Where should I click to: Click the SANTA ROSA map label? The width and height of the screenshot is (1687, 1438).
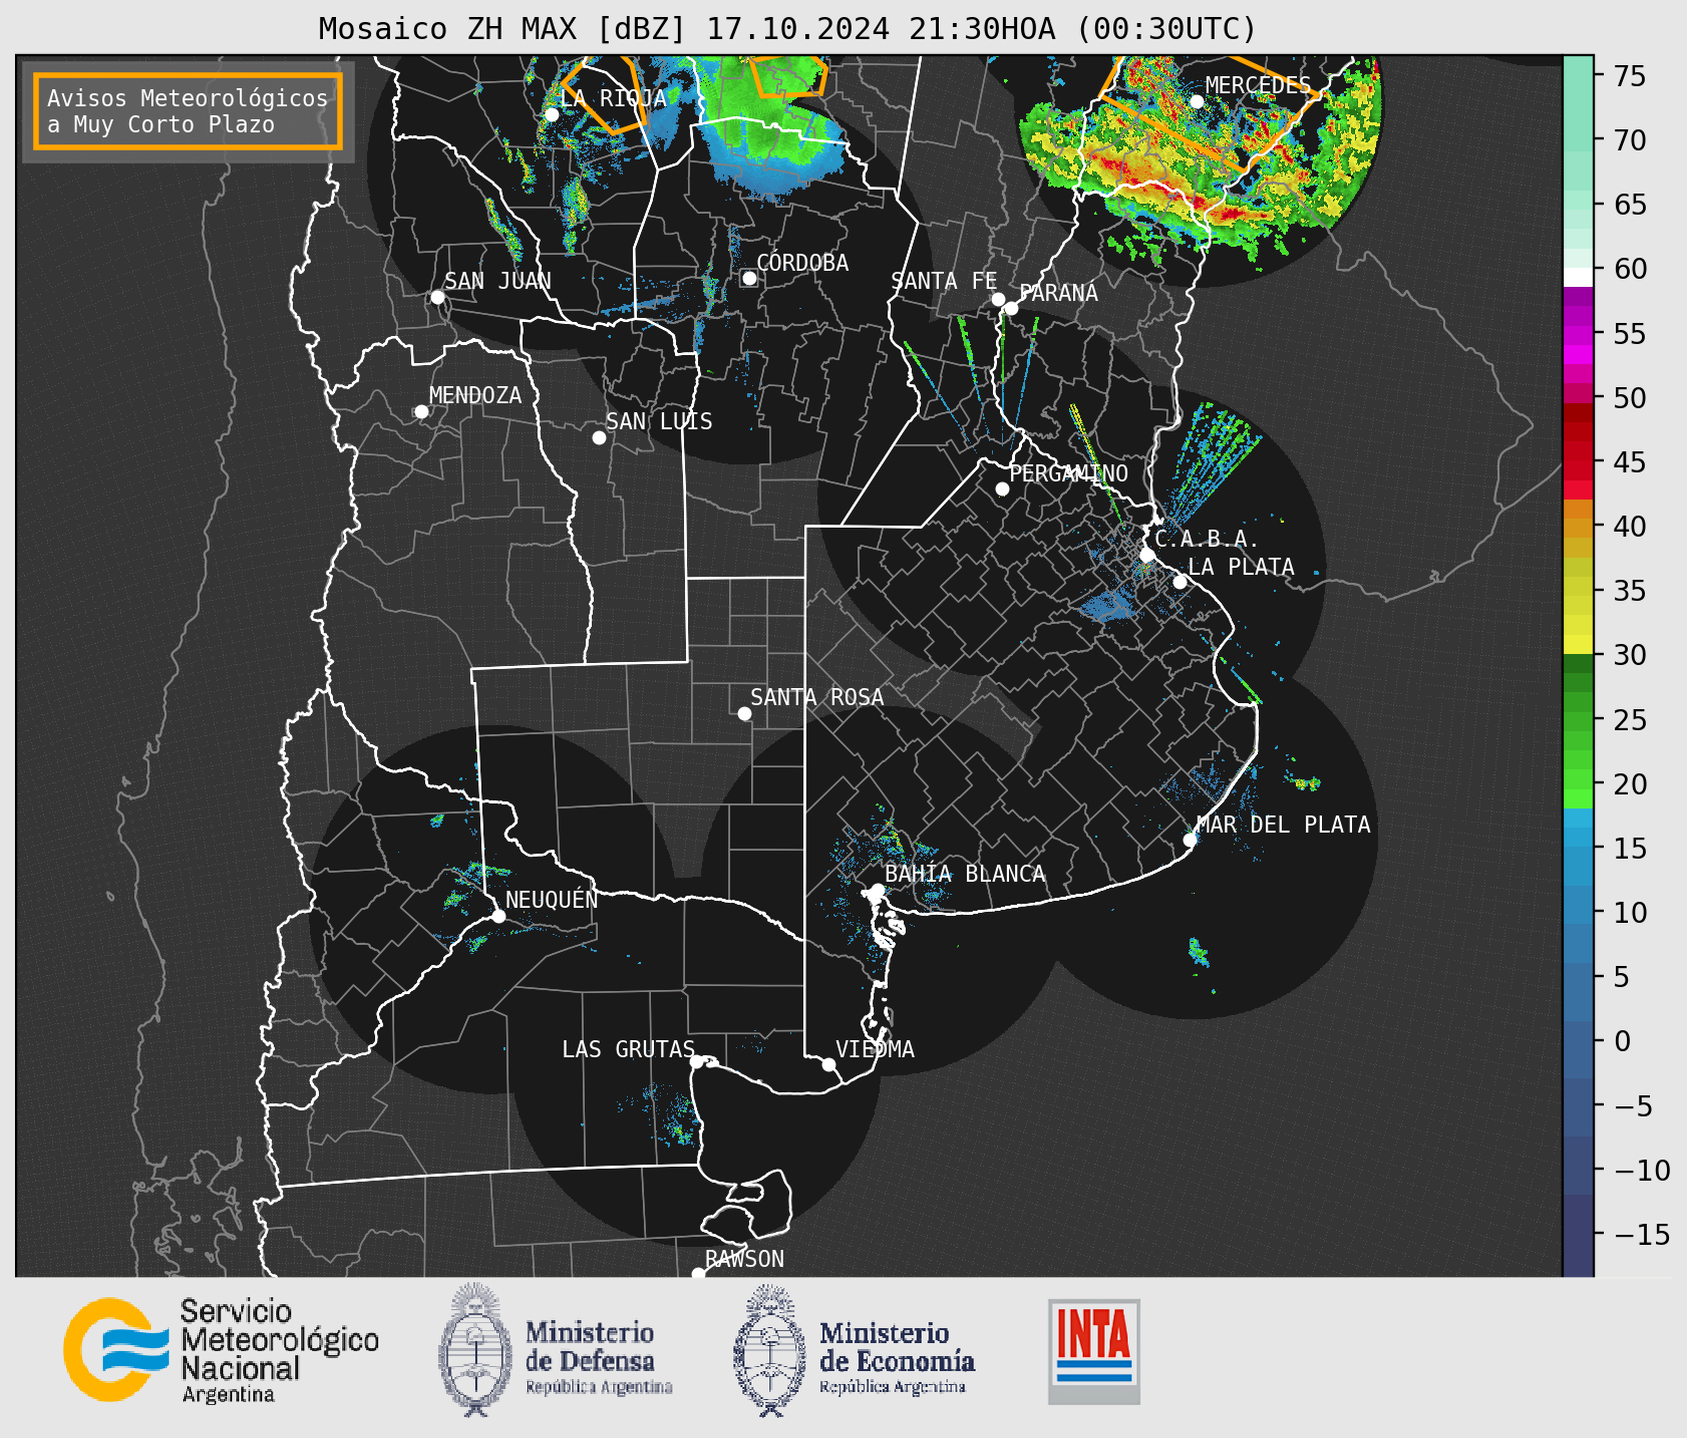pyautogui.click(x=817, y=698)
